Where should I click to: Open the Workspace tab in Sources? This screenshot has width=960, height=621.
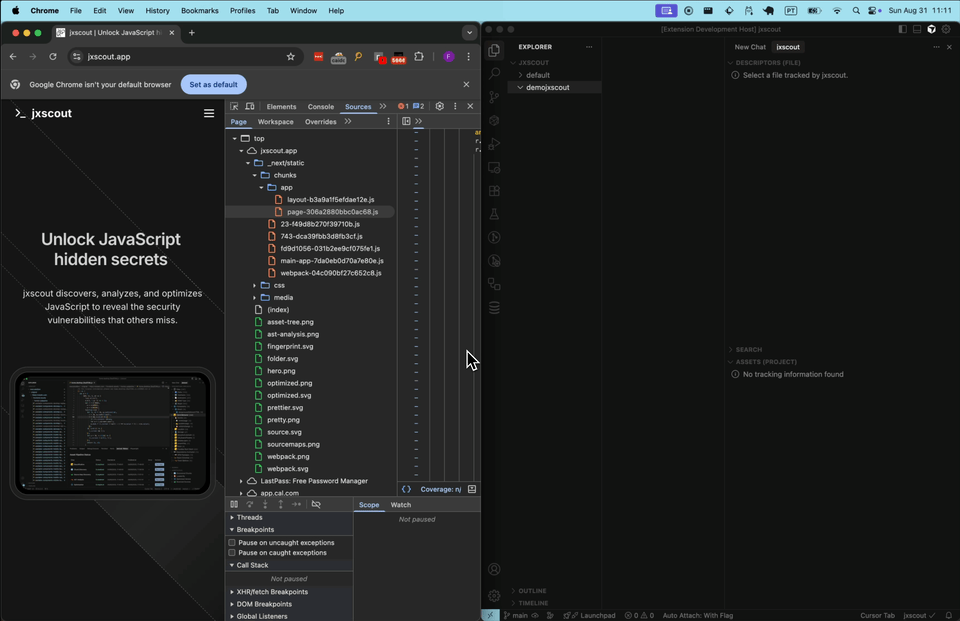(276, 122)
